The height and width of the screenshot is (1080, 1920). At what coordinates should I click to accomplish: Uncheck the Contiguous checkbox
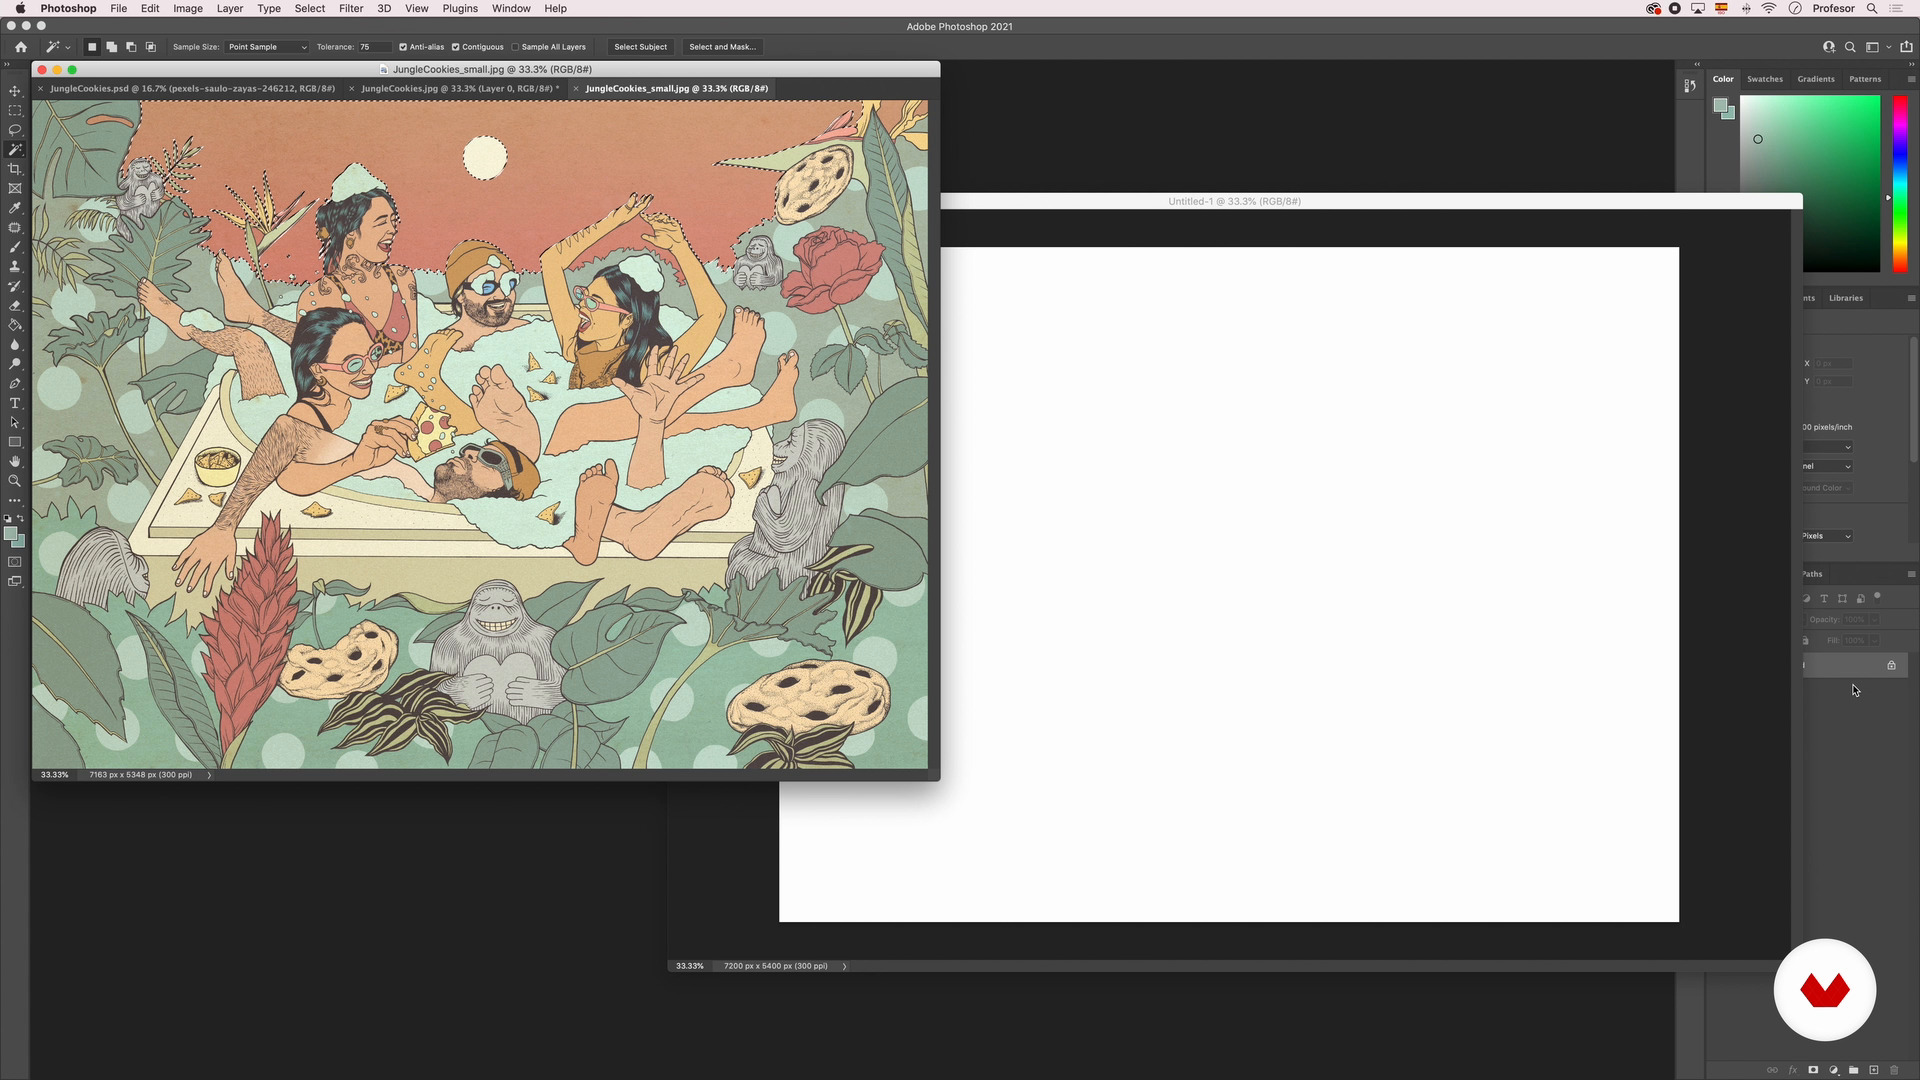[455, 47]
